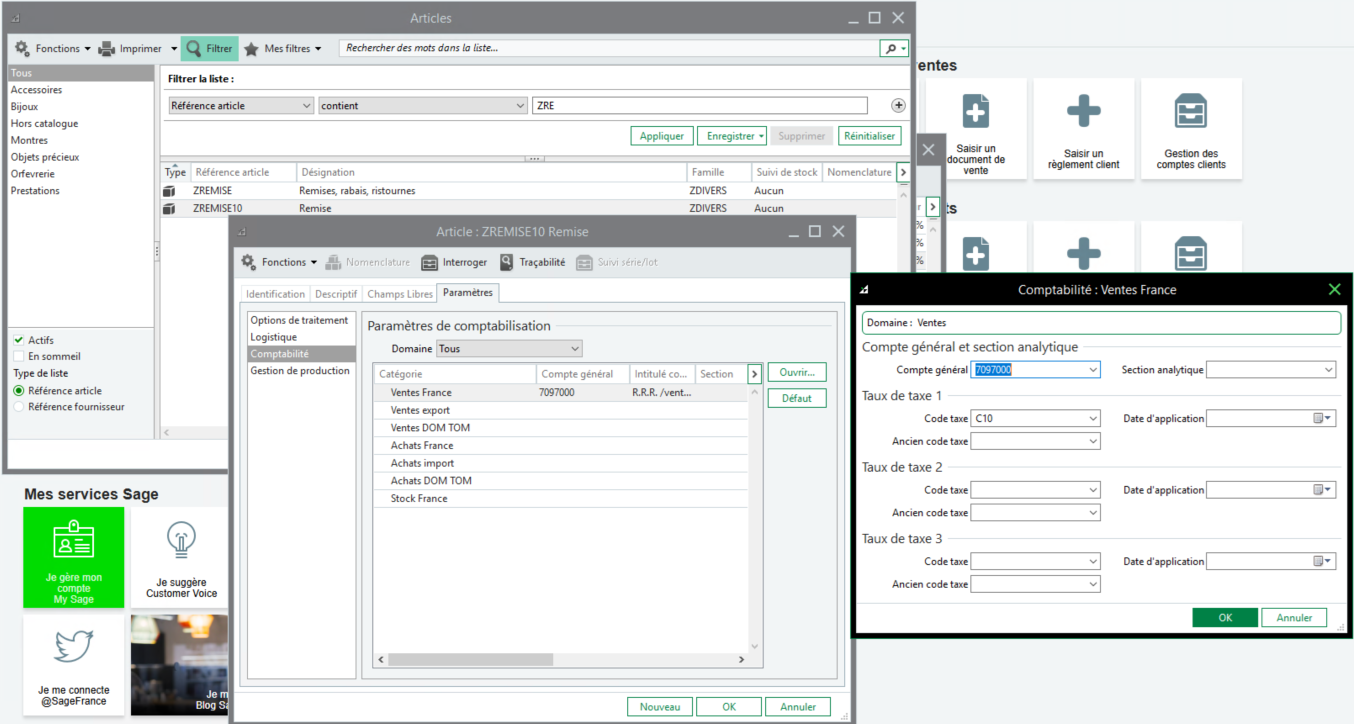Click the Interroger icon in article window
The width and height of the screenshot is (1354, 724).
[430, 262]
